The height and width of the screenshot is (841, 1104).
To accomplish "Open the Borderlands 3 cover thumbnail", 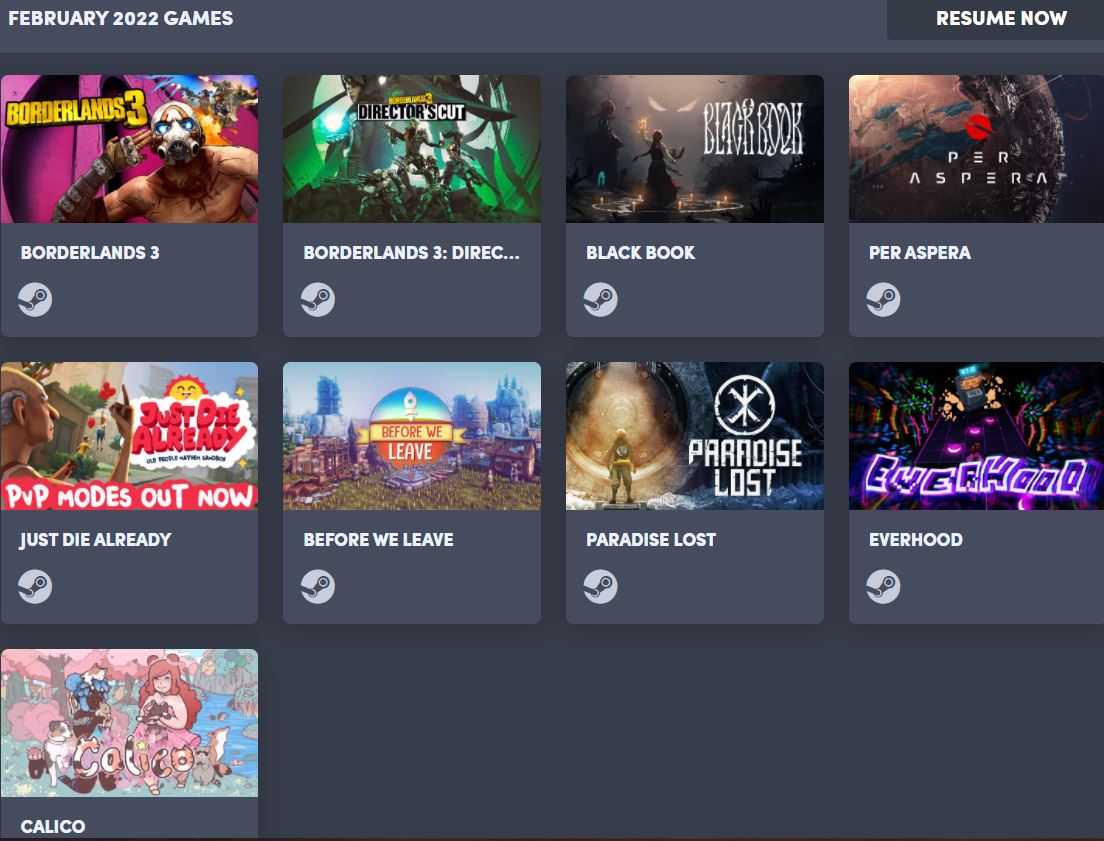I will 130,149.
